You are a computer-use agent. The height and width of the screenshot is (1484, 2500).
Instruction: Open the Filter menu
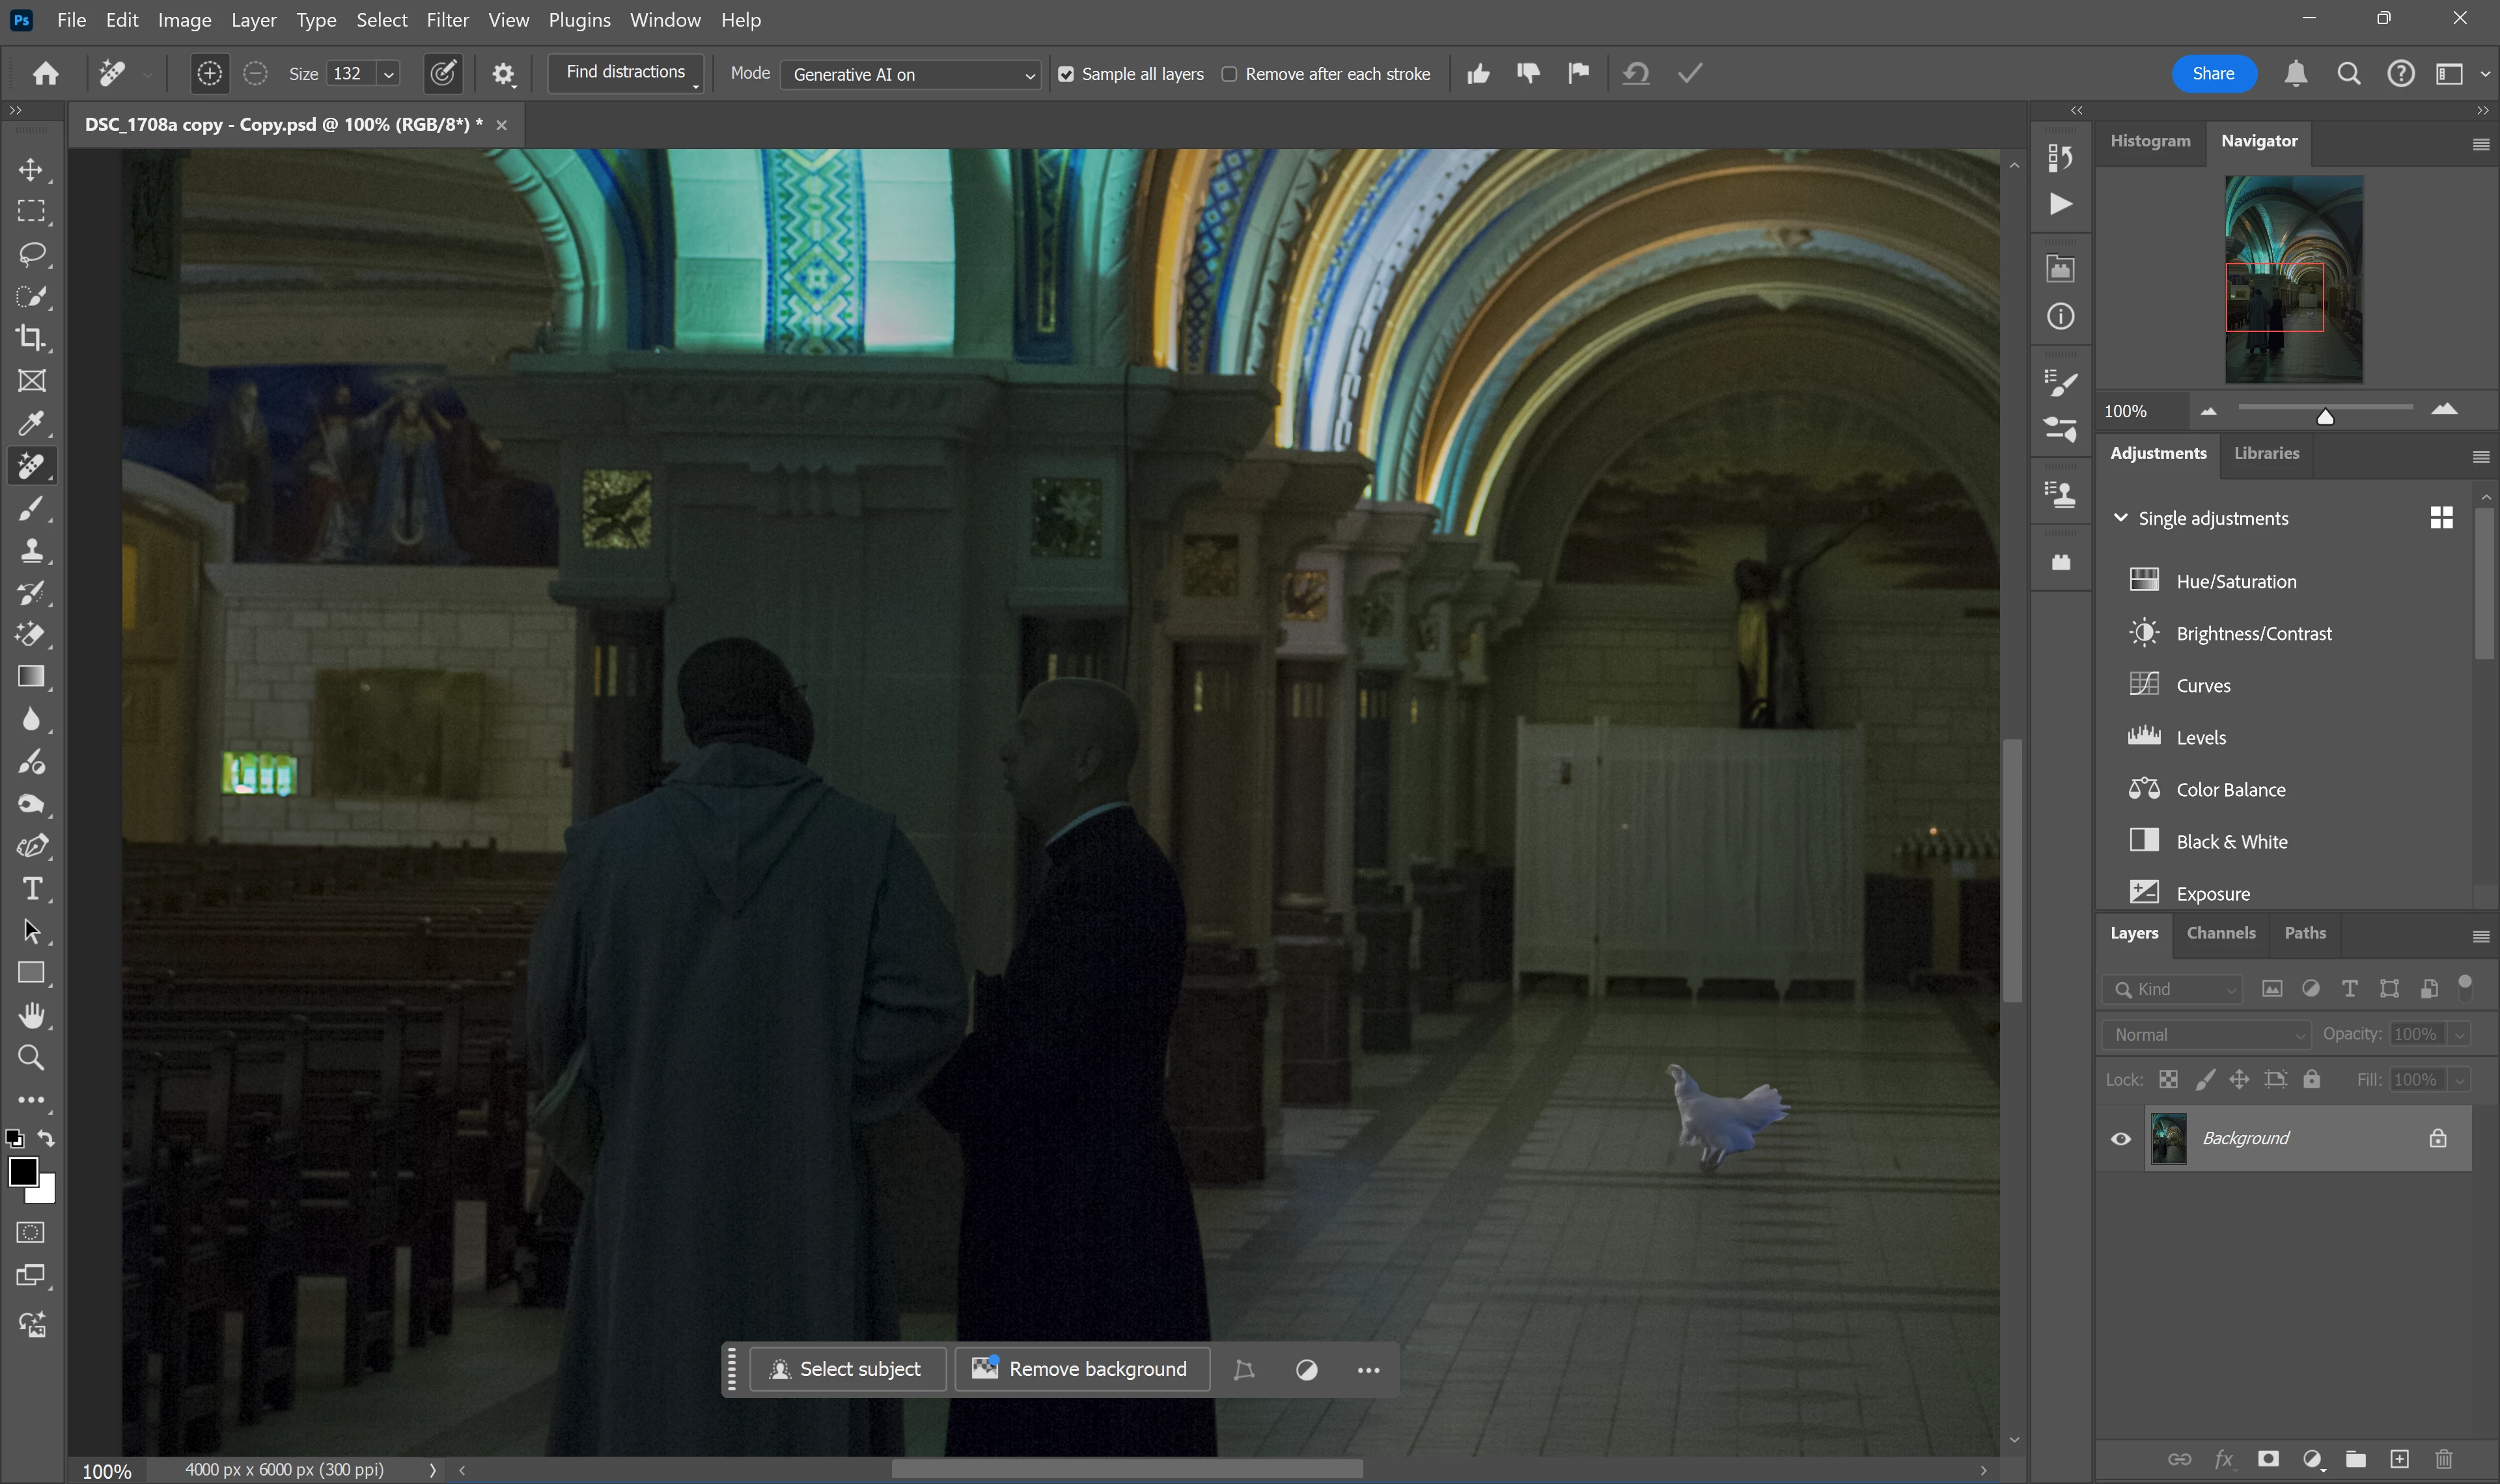(447, 20)
